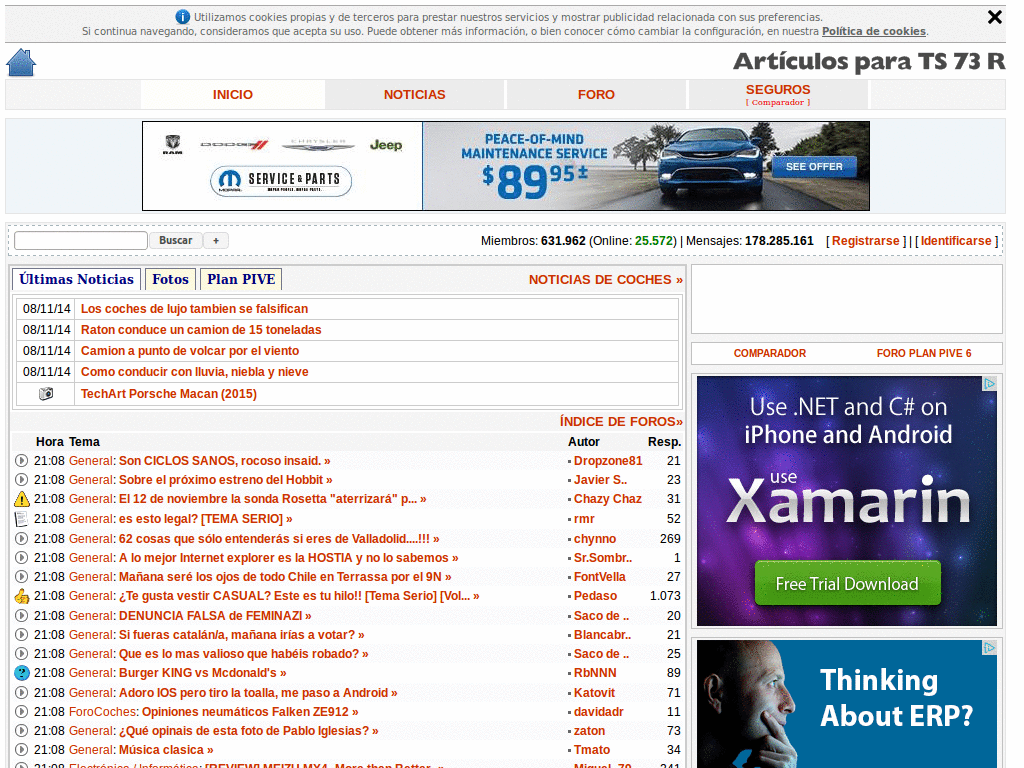The image size is (1024, 768).
Task: Click the warning triangle icon beside the Rosetta thread
Action: [22, 499]
